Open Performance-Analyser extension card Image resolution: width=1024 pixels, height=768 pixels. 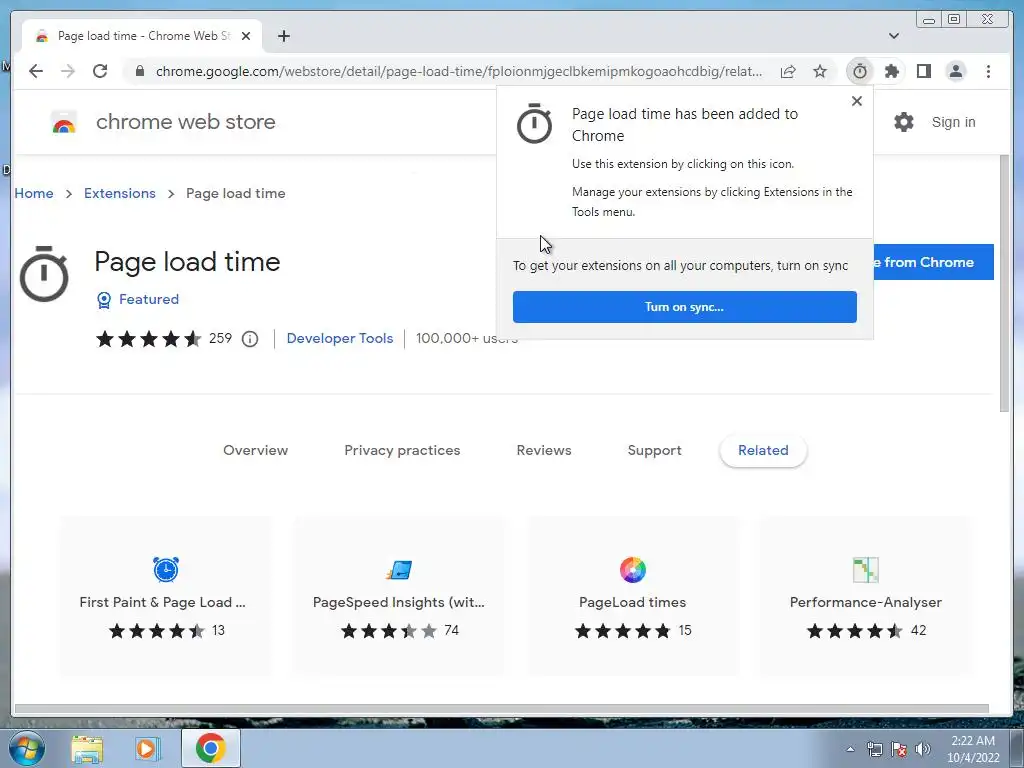pos(866,596)
